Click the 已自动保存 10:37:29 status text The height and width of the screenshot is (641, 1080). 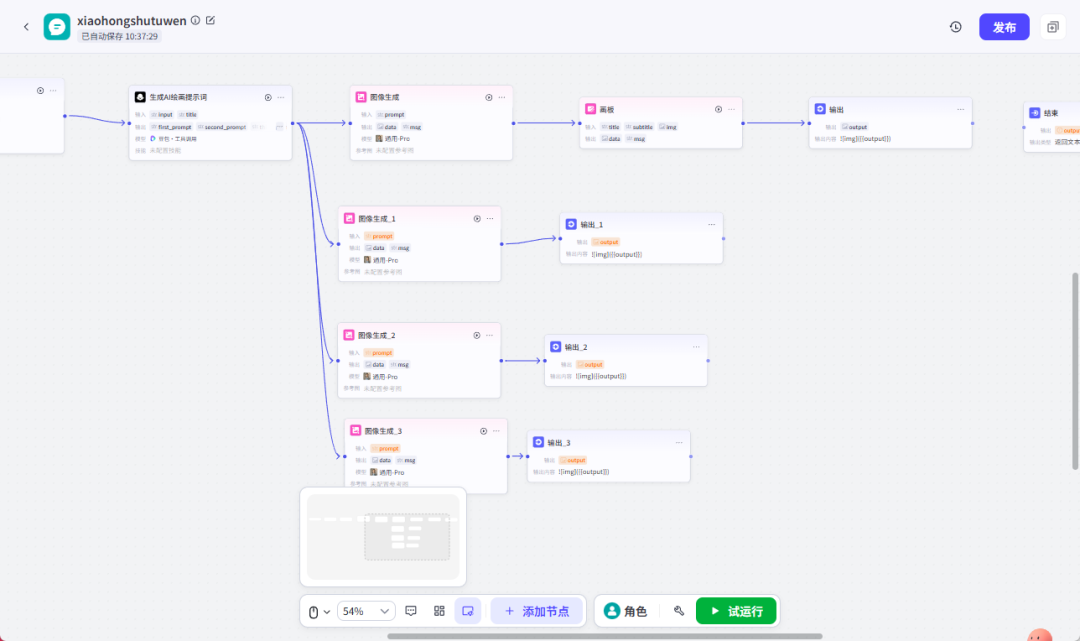click(119, 36)
